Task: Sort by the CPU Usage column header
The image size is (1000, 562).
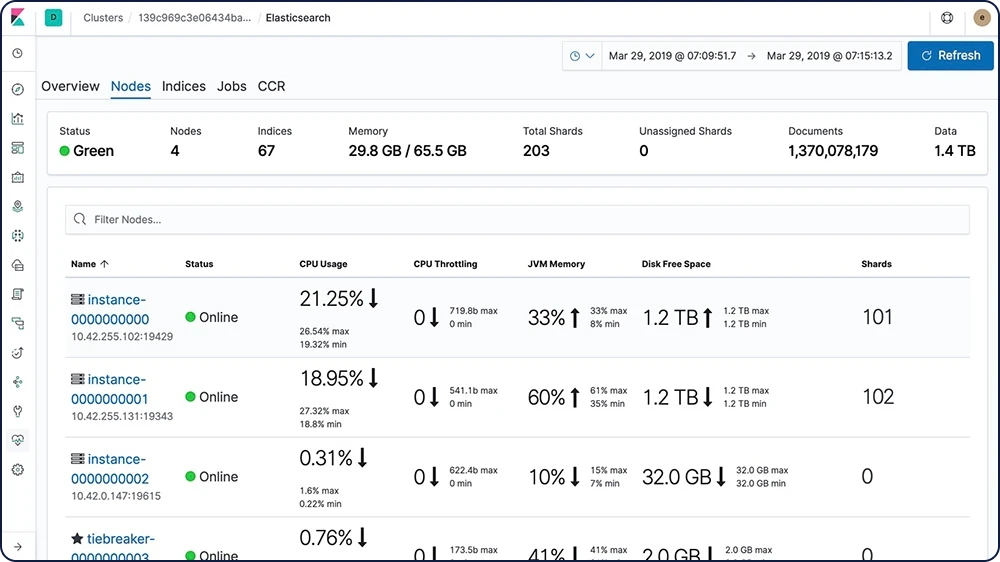Action: point(323,264)
